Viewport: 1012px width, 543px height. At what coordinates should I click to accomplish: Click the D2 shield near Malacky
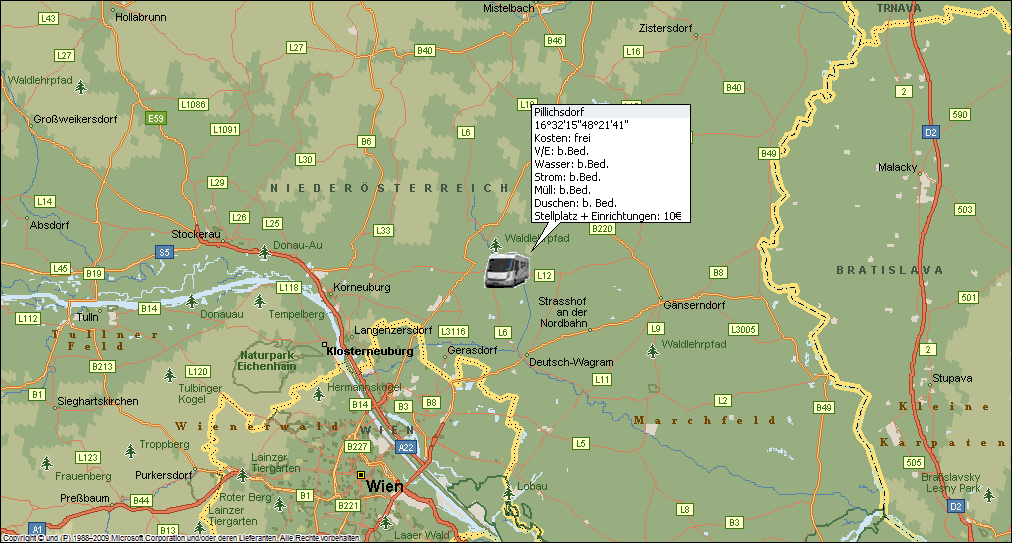(x=930, y=131)
